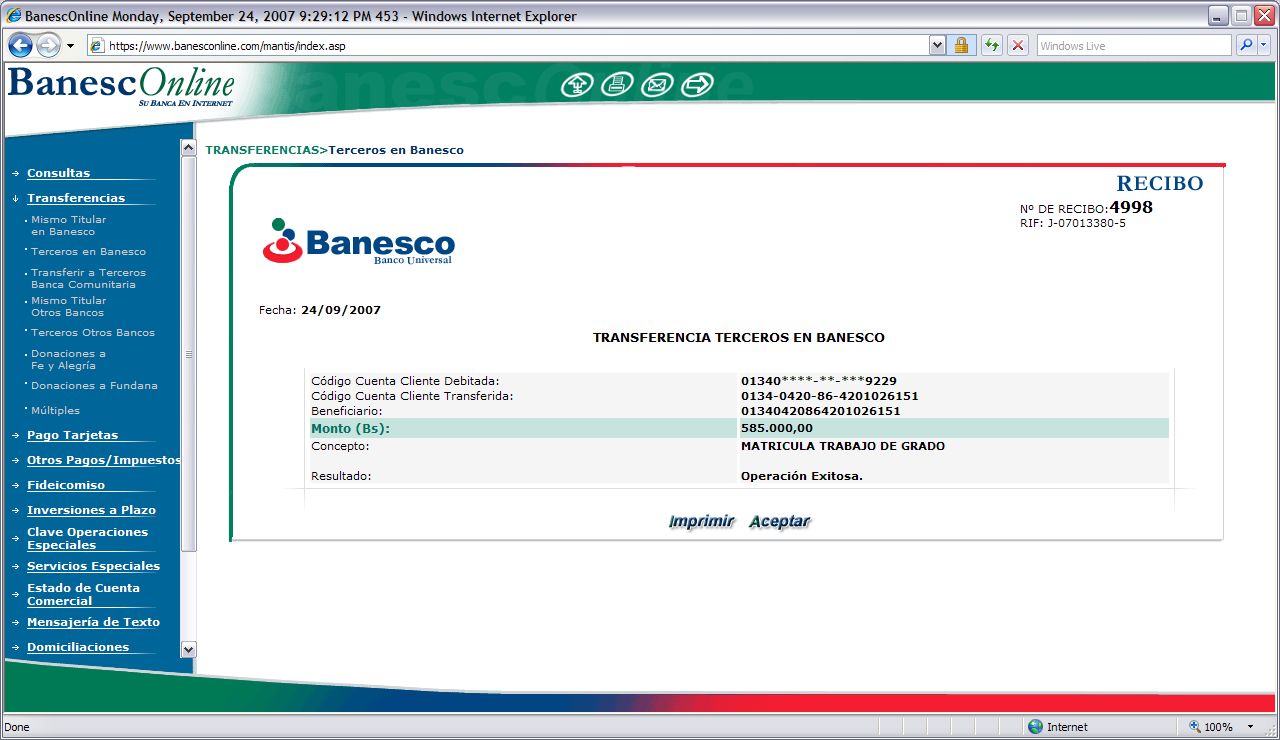Click debited account 01340****-**-***9229

tap(819, 381)
